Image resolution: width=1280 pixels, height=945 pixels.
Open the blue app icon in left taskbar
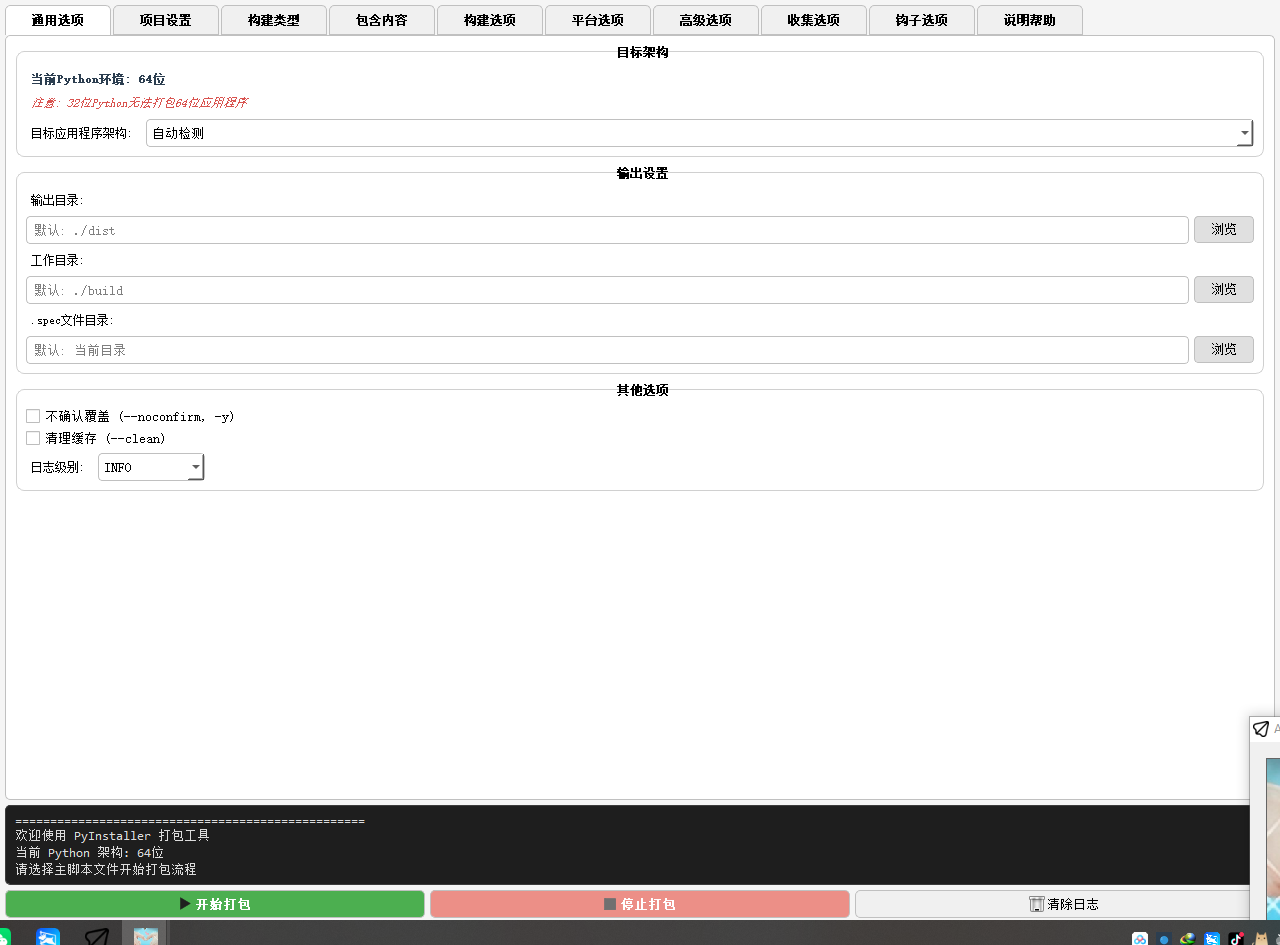48,937
